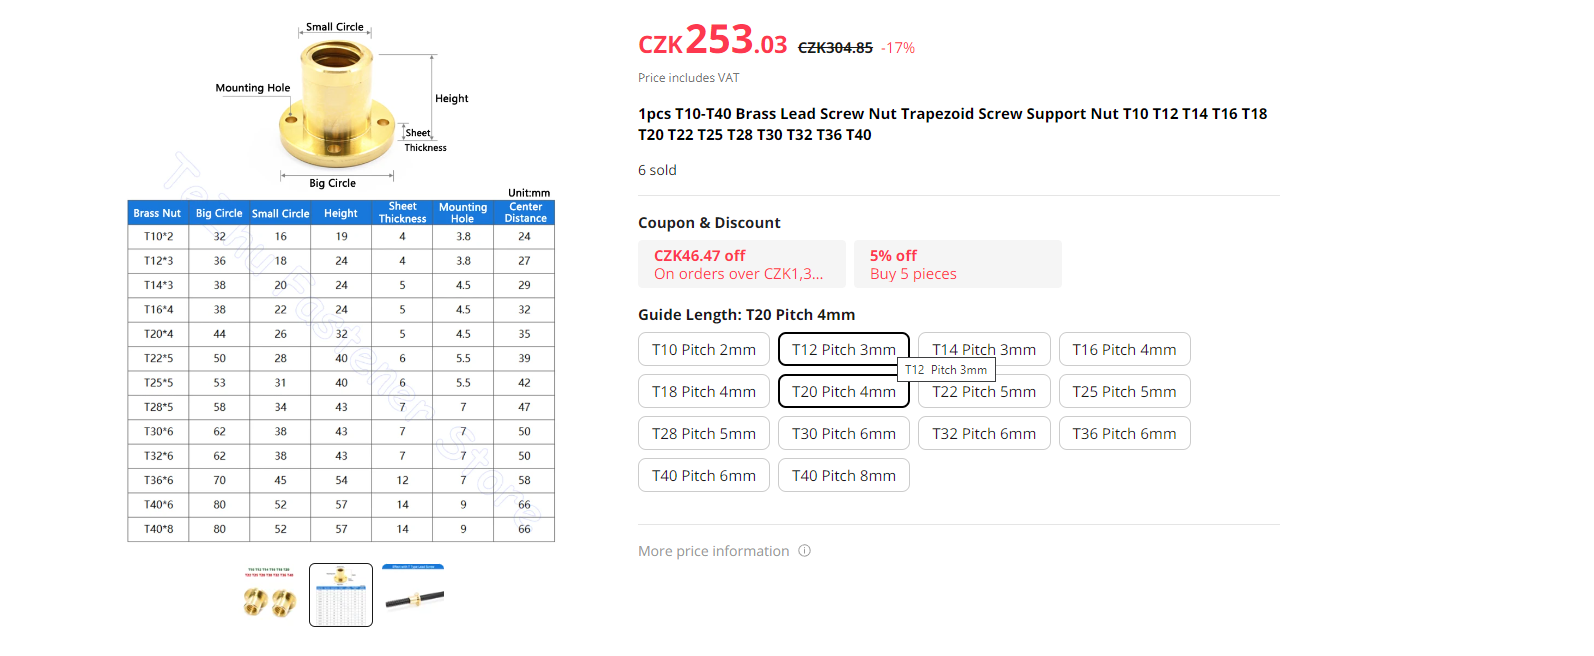Choose the T30 Pitch 6mm option
Viewport: 1594px width, 656px height.
(843, 434)
